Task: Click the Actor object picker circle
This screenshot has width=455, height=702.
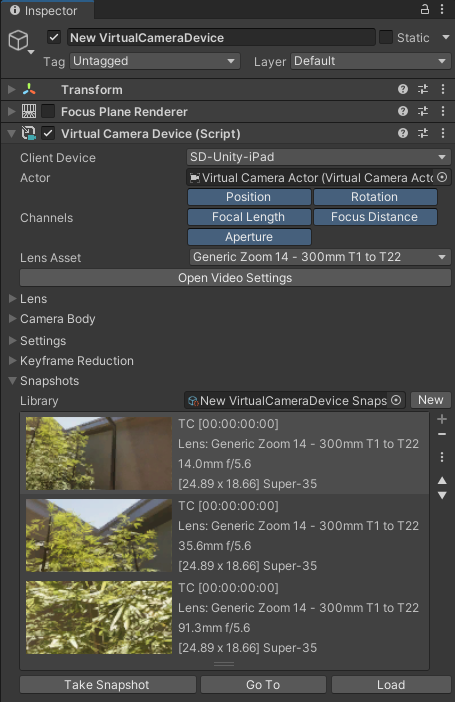Action: coord(442,177)
